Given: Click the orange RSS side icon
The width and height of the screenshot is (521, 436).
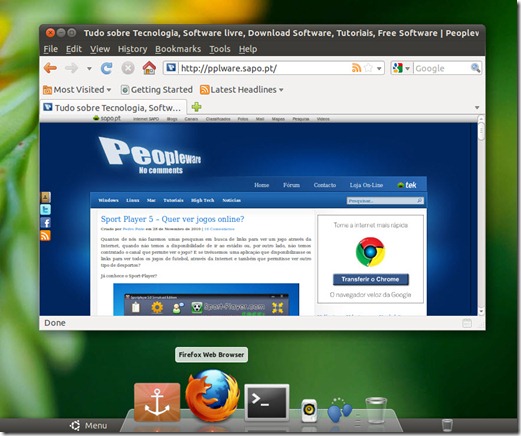Looking at the screenshot, I should point(45,235).
